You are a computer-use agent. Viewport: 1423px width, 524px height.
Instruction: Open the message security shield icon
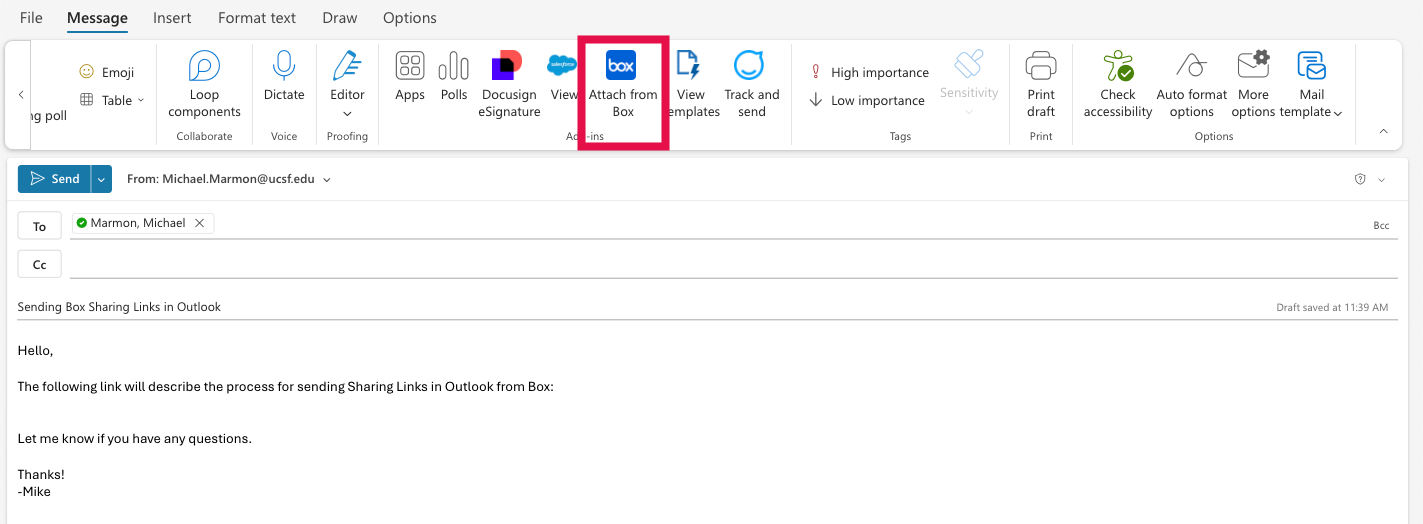pyautogui.click(x=1360, y=179)
